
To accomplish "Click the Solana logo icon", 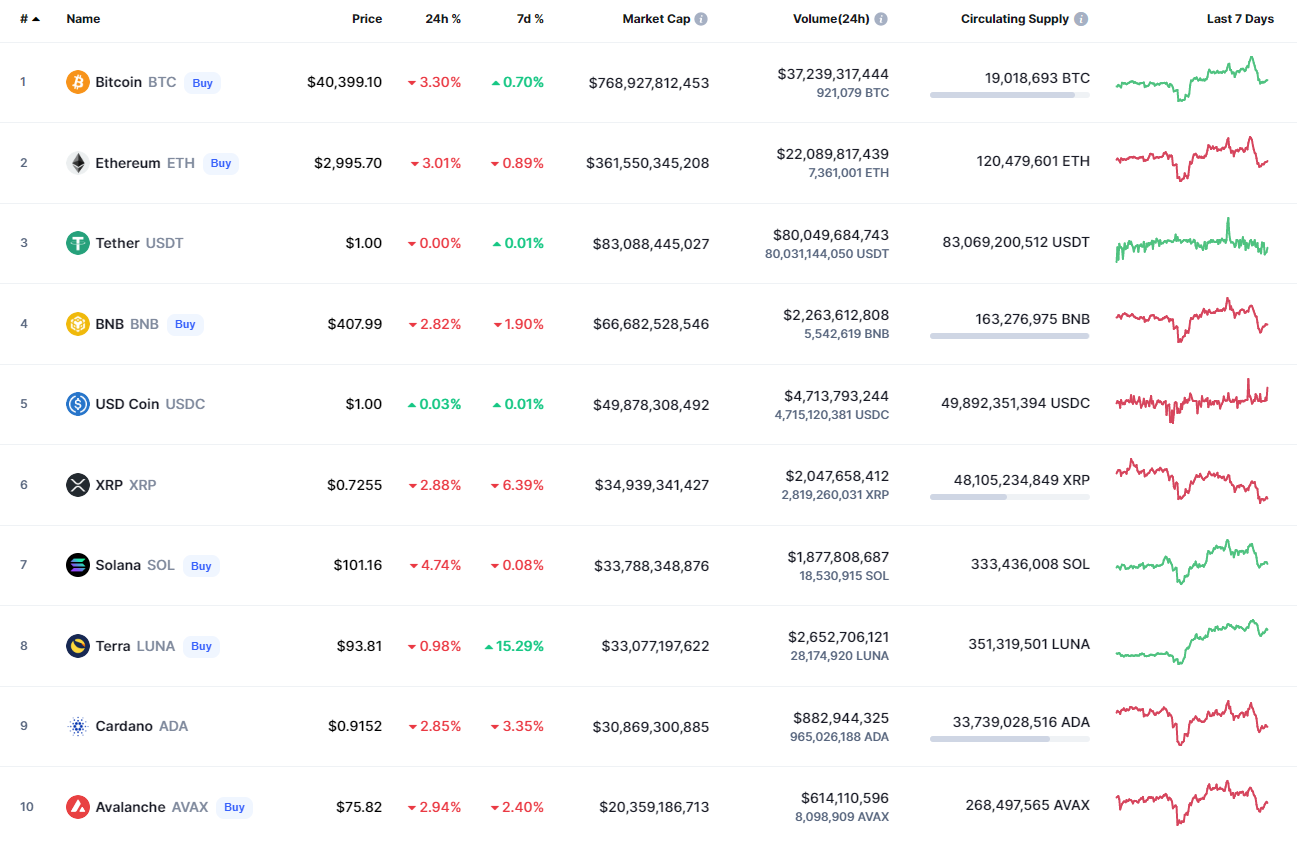I will point(78,565).
